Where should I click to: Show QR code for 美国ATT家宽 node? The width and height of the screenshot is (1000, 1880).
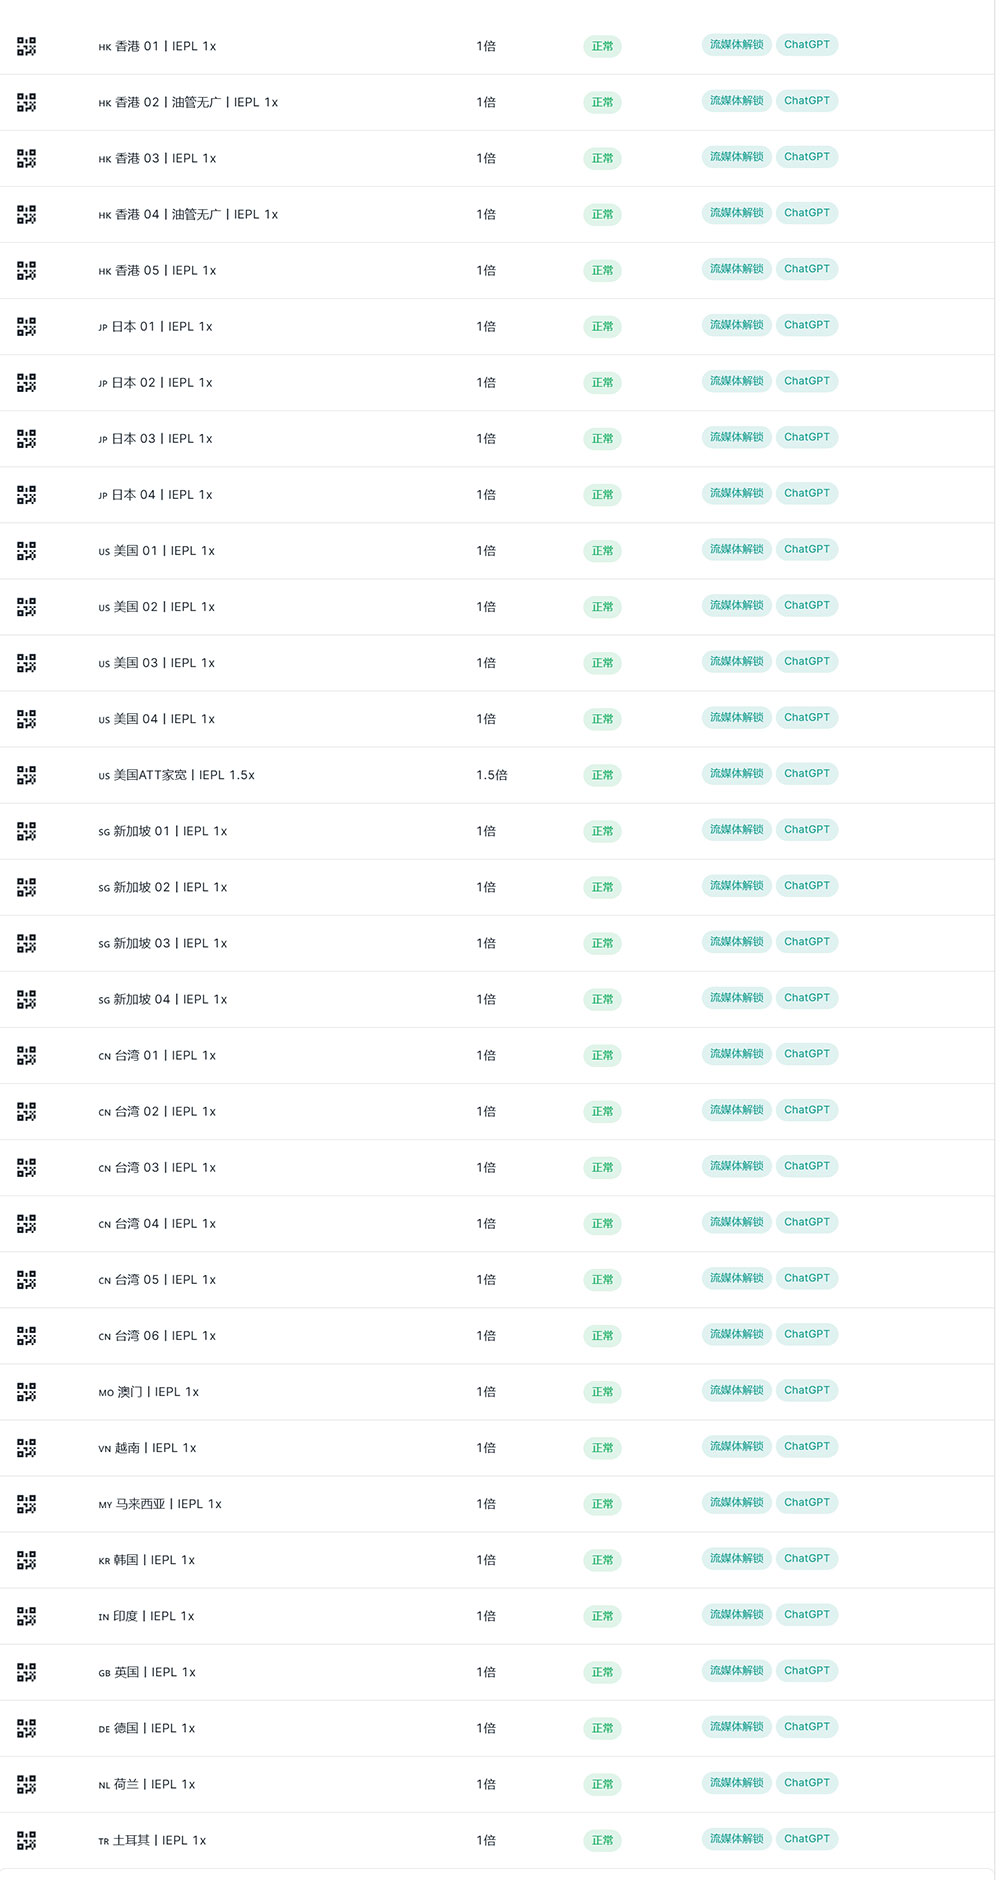[x=27, y=775]
